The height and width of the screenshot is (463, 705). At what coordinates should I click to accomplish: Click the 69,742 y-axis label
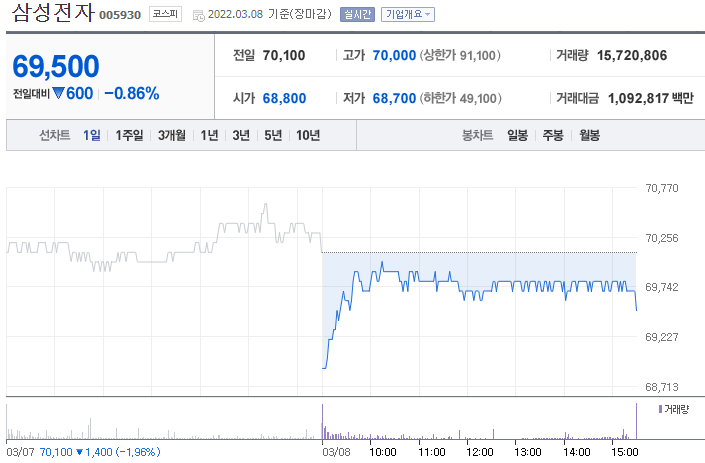coord(662,287)
